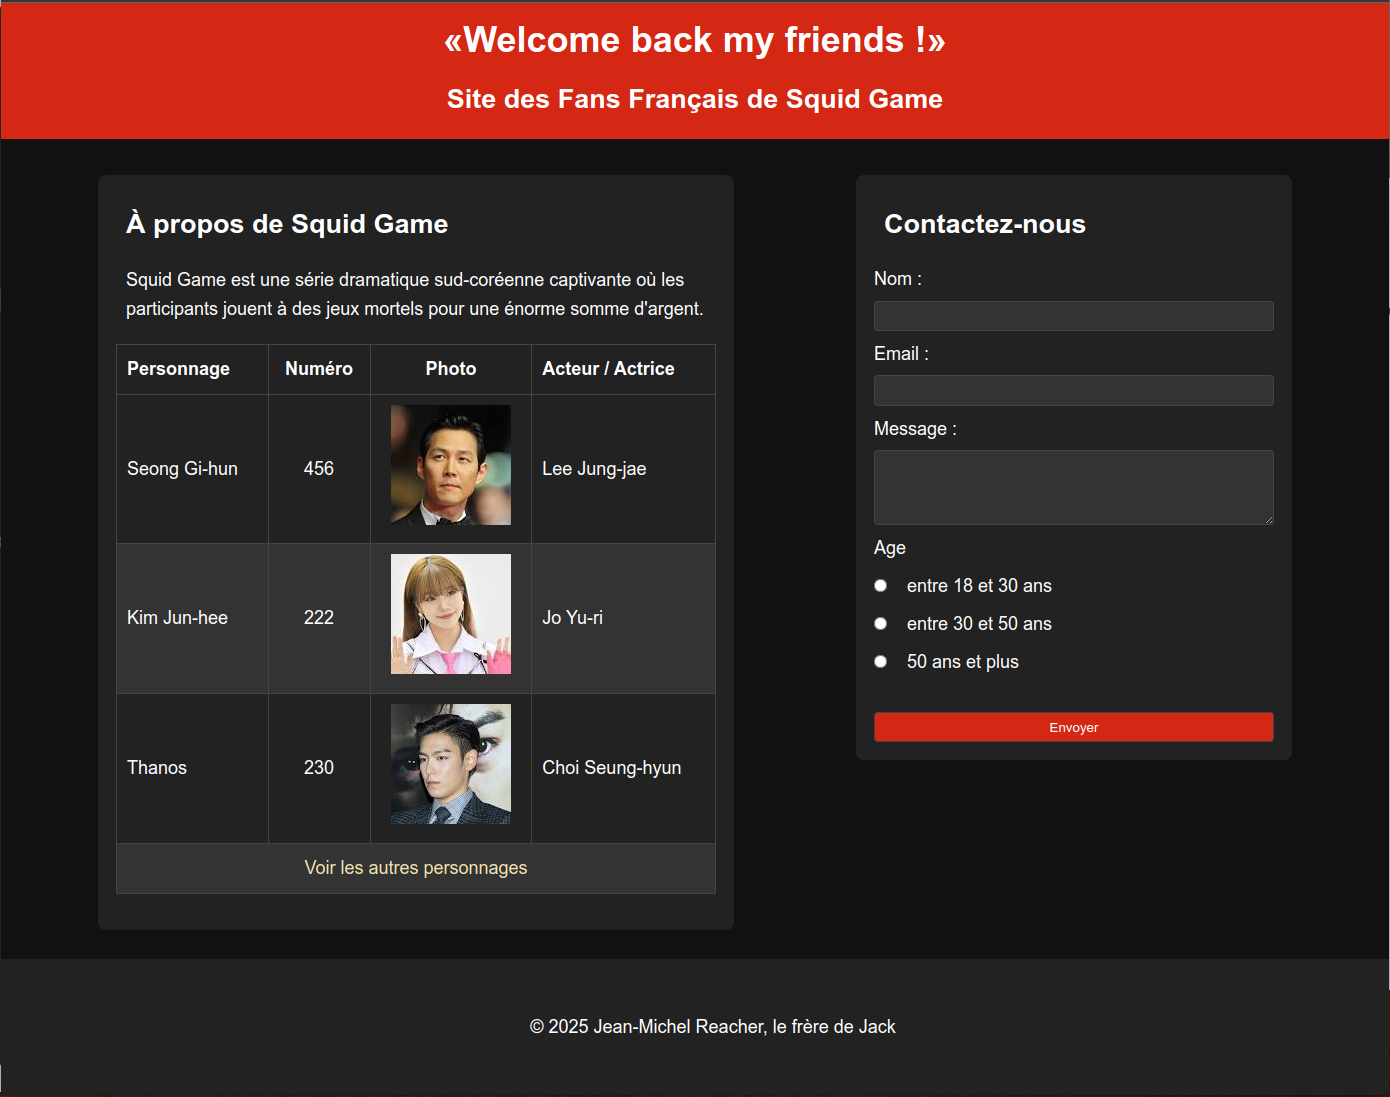Viewport: 1390px width, 1097px height.
Task: Click the photo in the Thanos row
Action: click(451, 764)
